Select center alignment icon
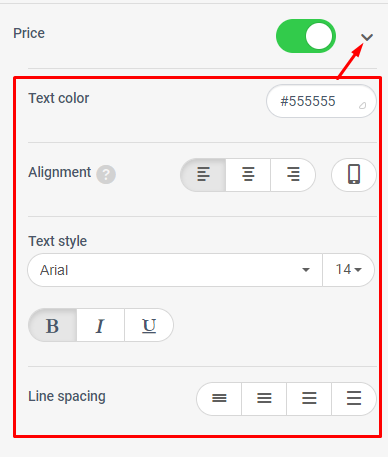Screen dimensions: 388x457 [x=248, y=175]
